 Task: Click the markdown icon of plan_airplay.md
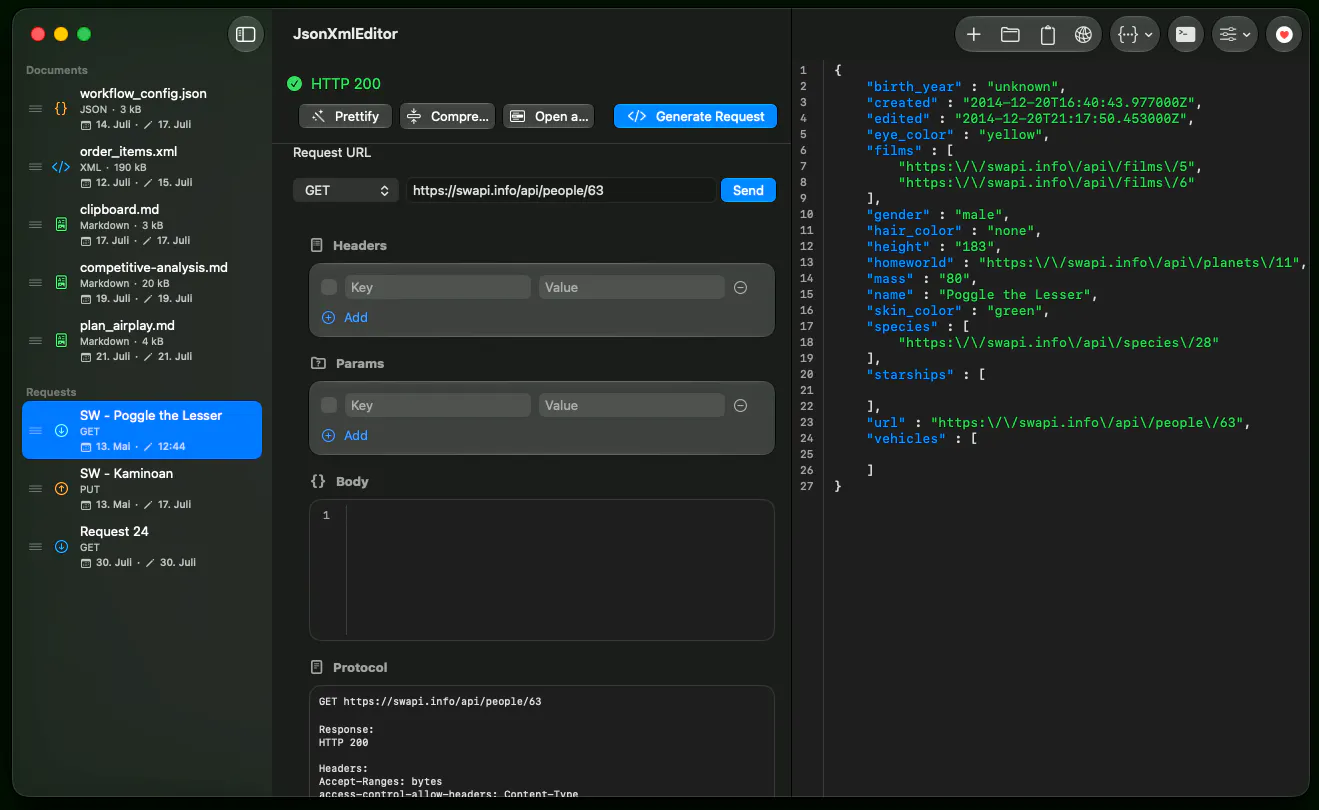61,340
